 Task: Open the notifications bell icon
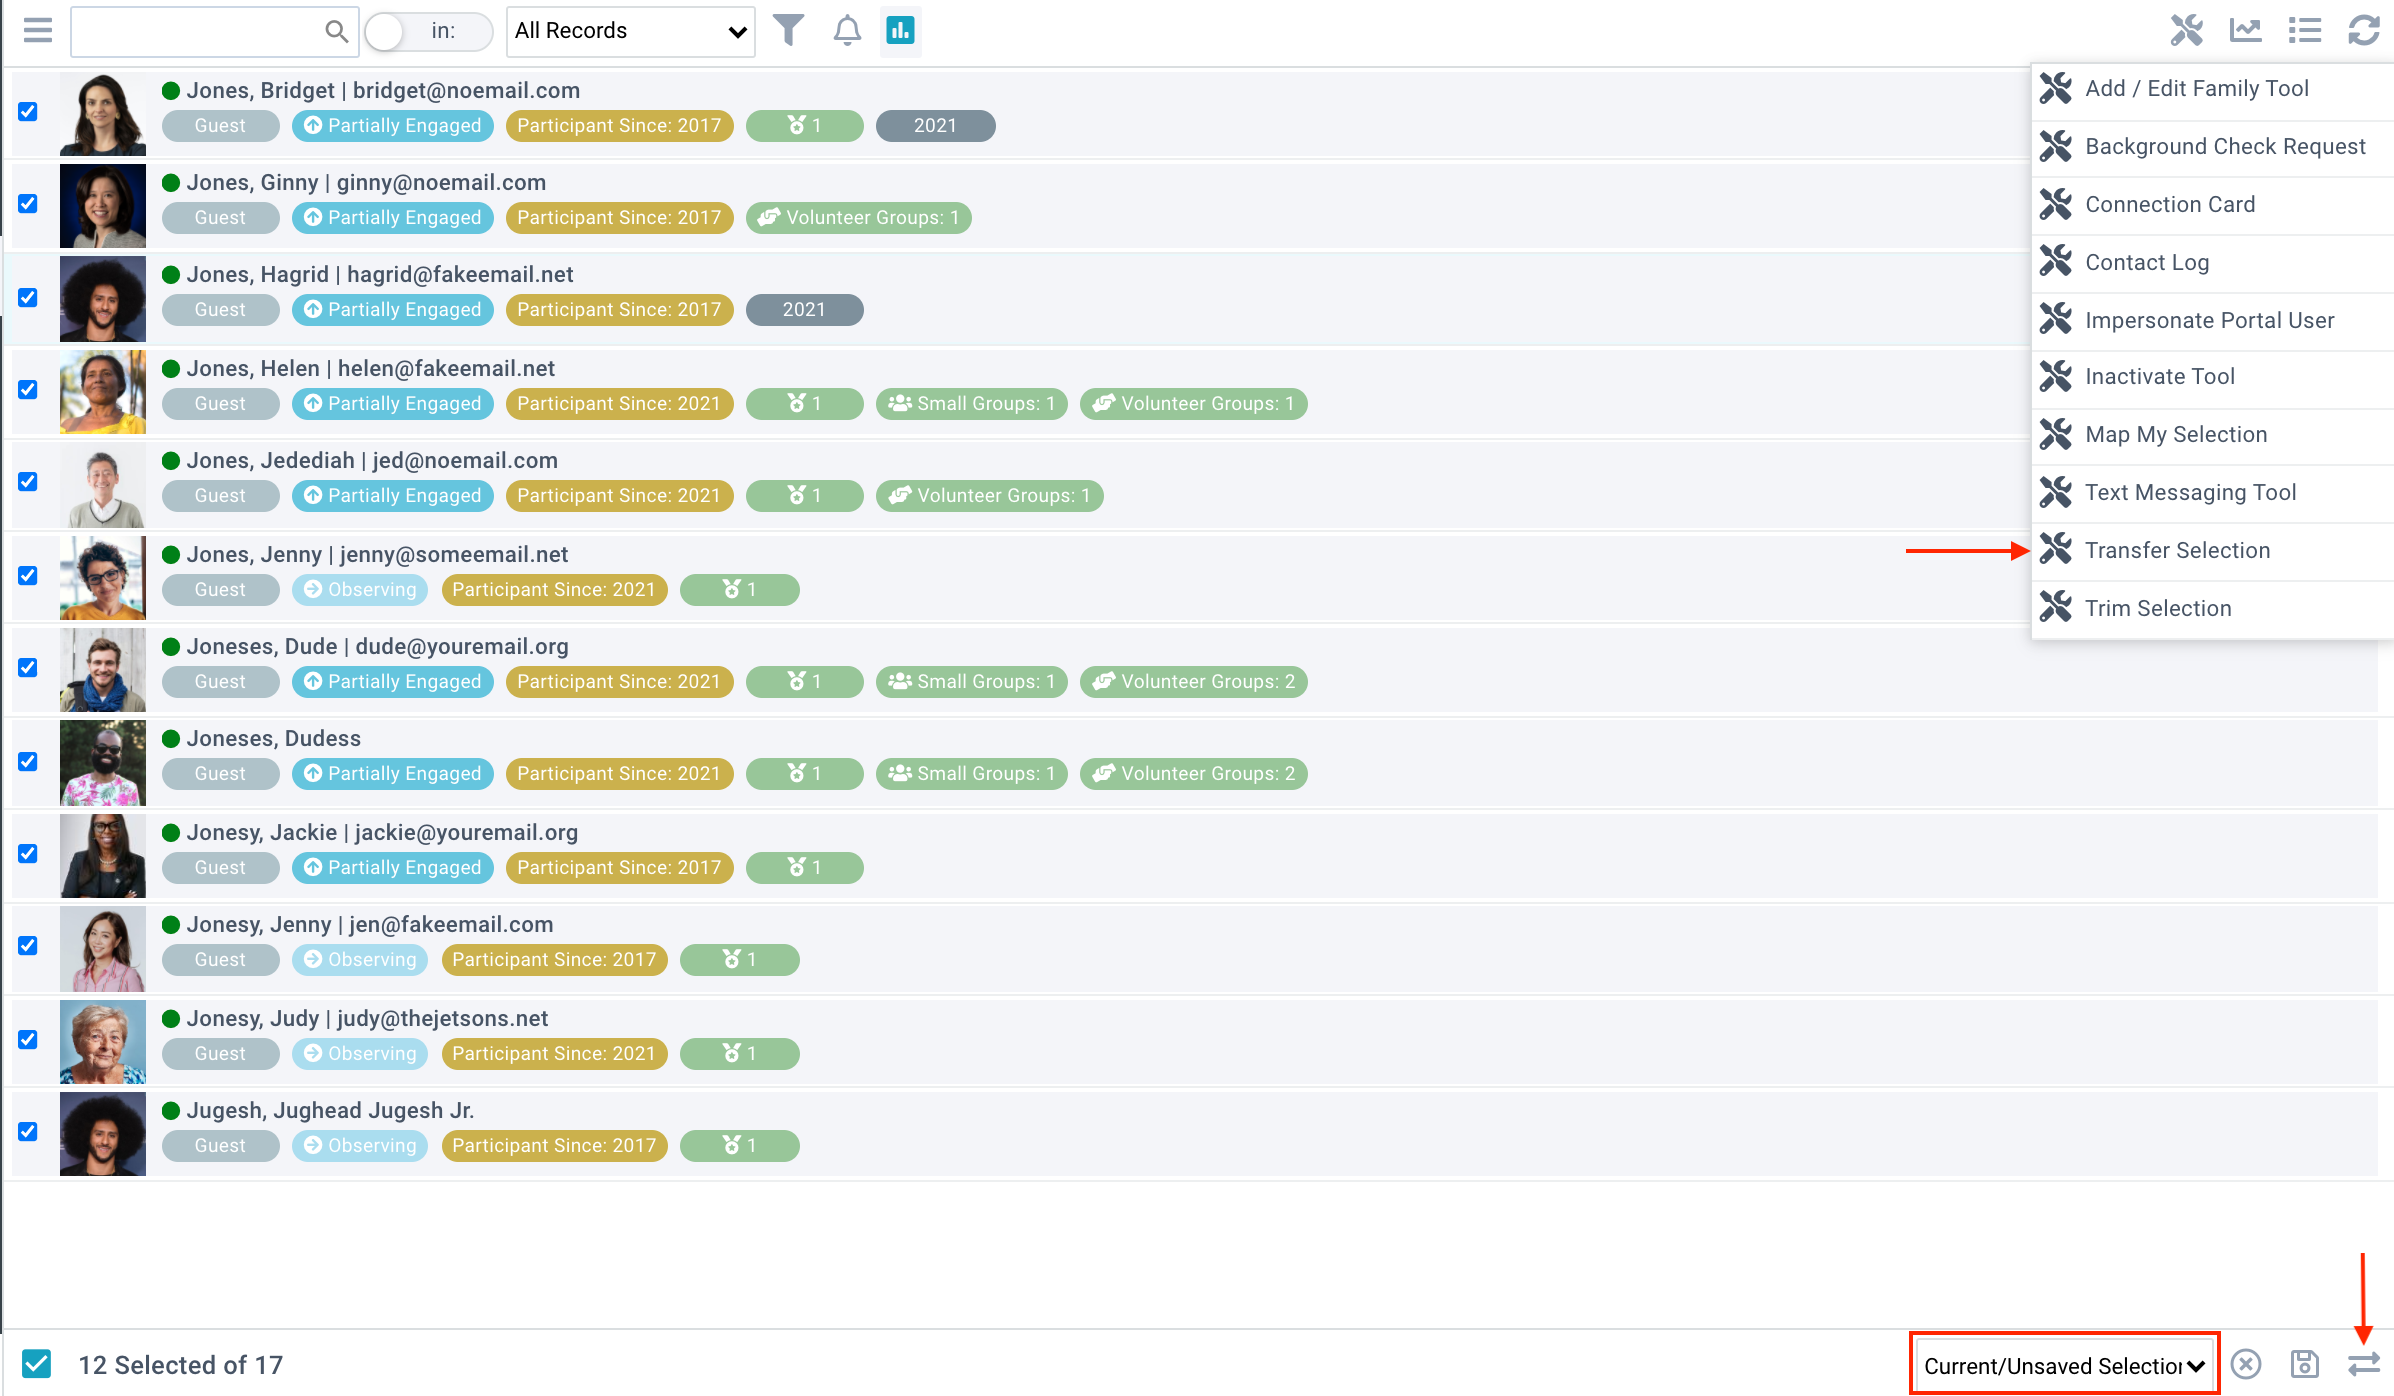tap(846, 30)
